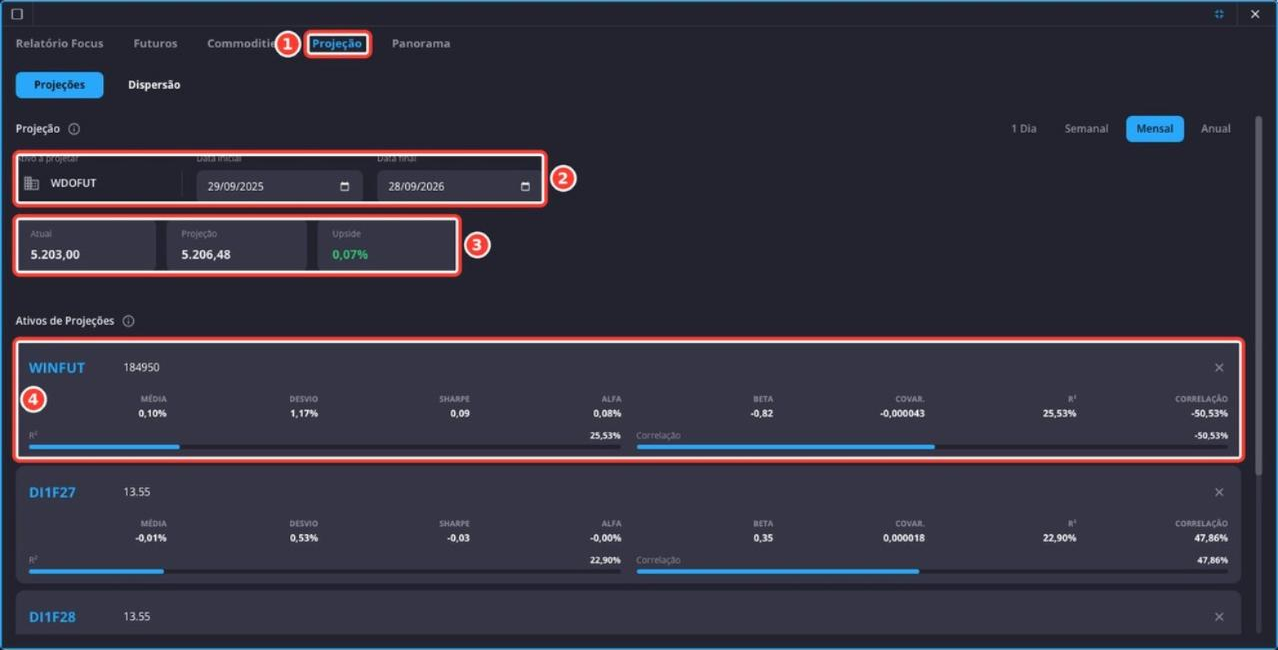This screenshot has height=650, width=1278.
Task: Open calendar picker for start date
Action: click(345, 186)
